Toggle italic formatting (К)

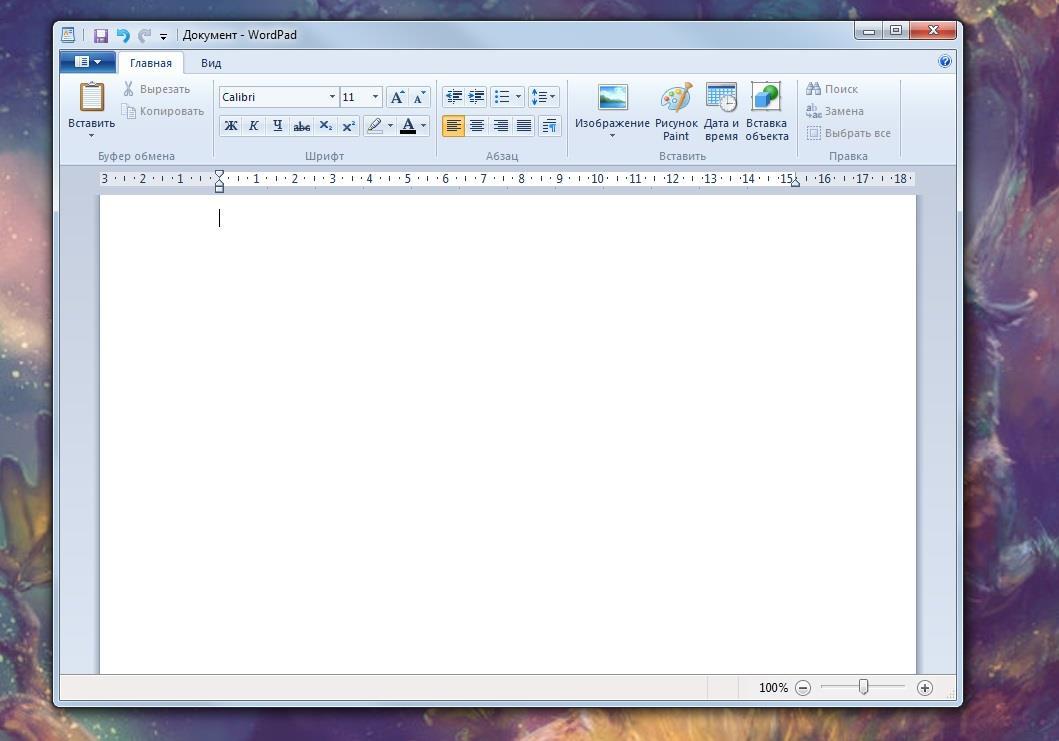pos(254,126)
